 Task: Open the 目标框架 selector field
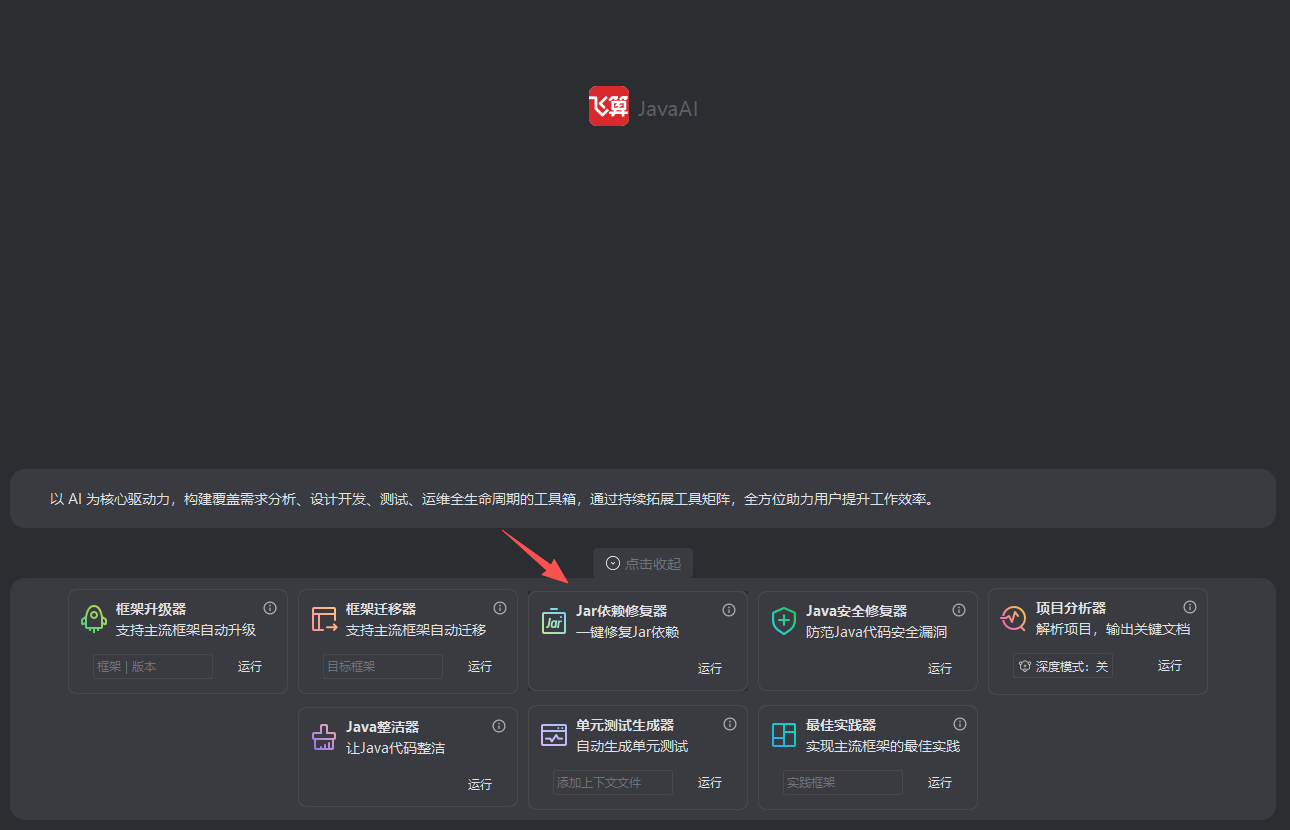coord(383,667)
